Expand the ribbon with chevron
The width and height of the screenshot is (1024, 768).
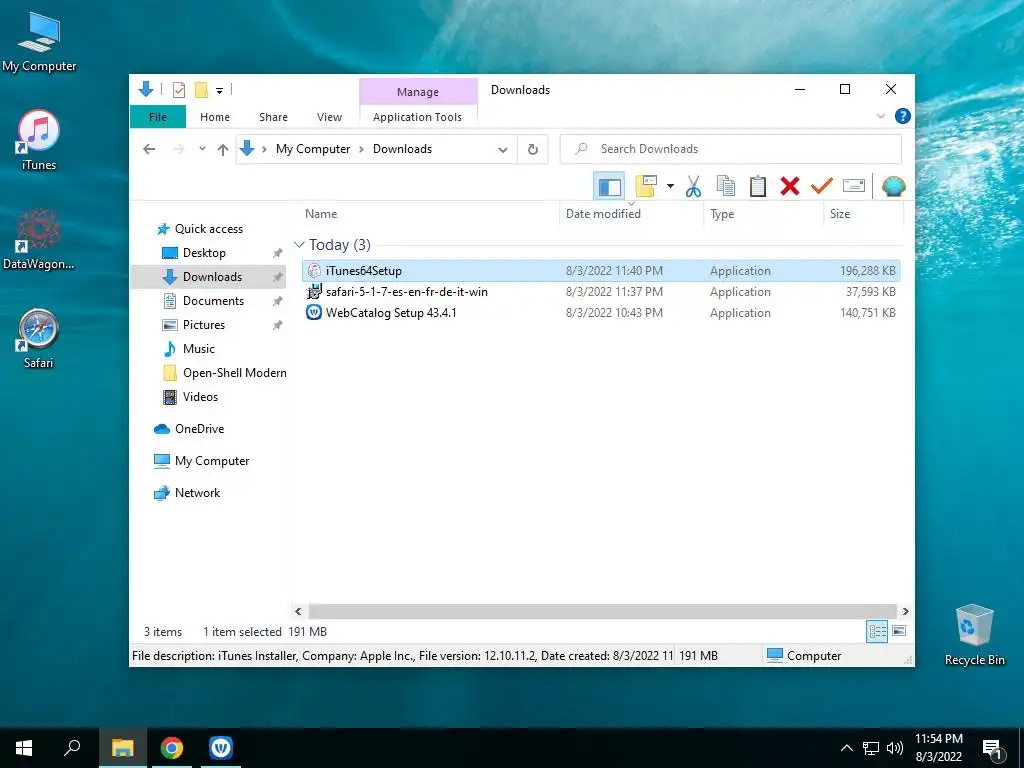tap(880, 116)
